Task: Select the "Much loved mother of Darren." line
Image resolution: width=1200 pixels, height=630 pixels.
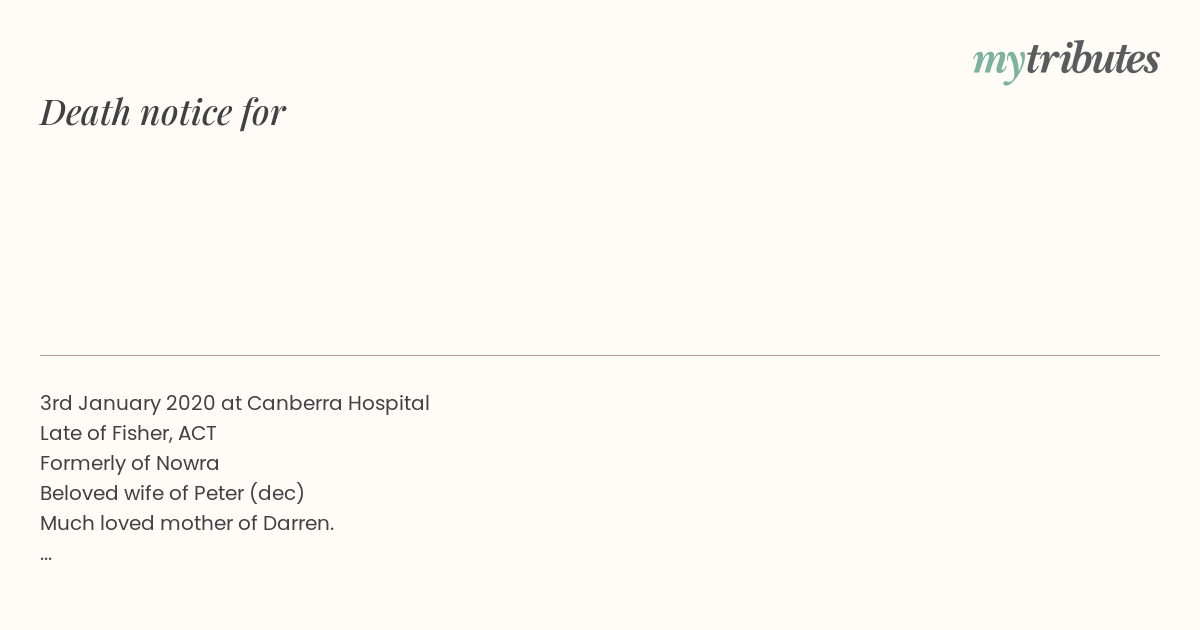Action: point(187,524)
